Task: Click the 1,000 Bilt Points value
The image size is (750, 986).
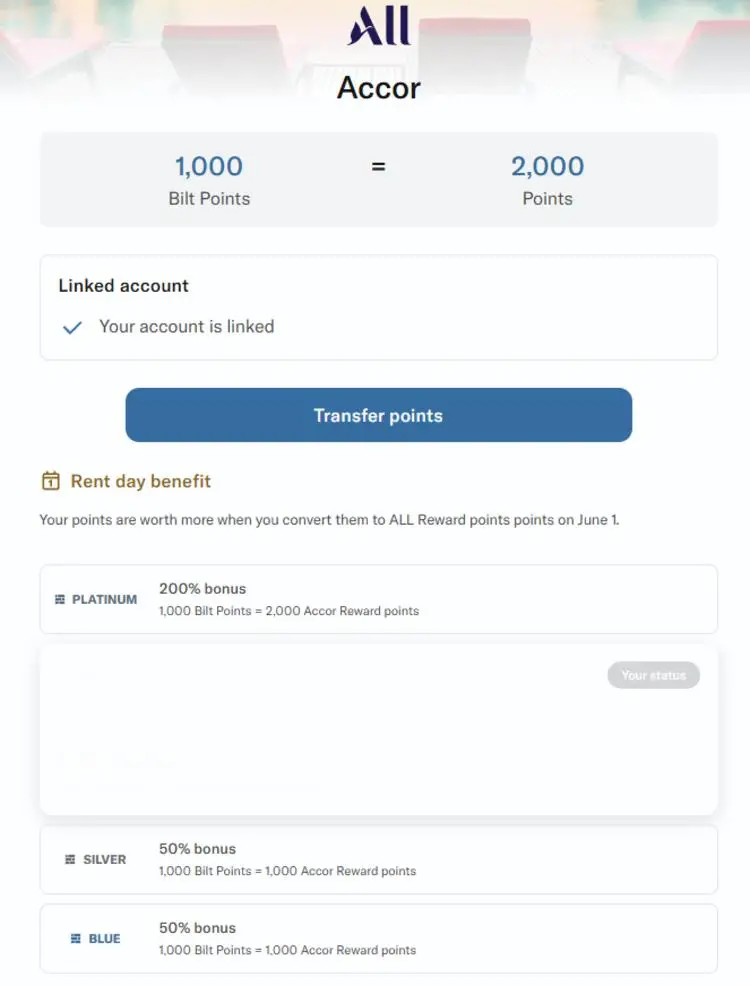Action: point(209,167)
